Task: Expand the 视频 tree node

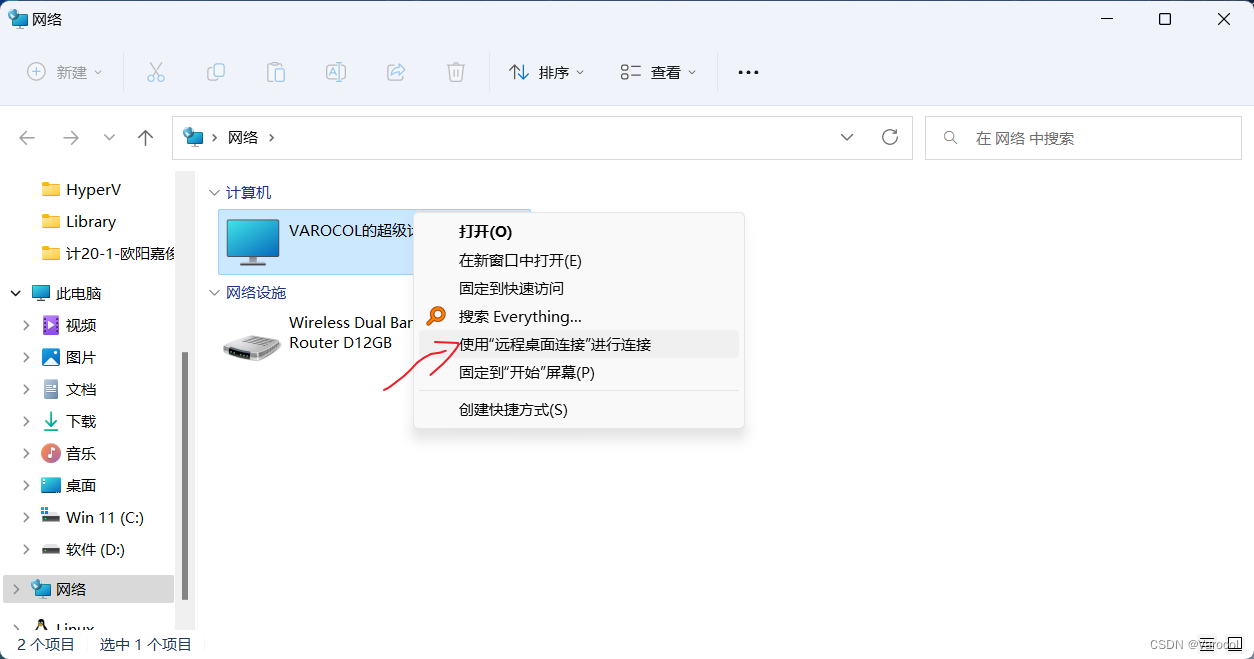Action: click(x=27, y=325)
